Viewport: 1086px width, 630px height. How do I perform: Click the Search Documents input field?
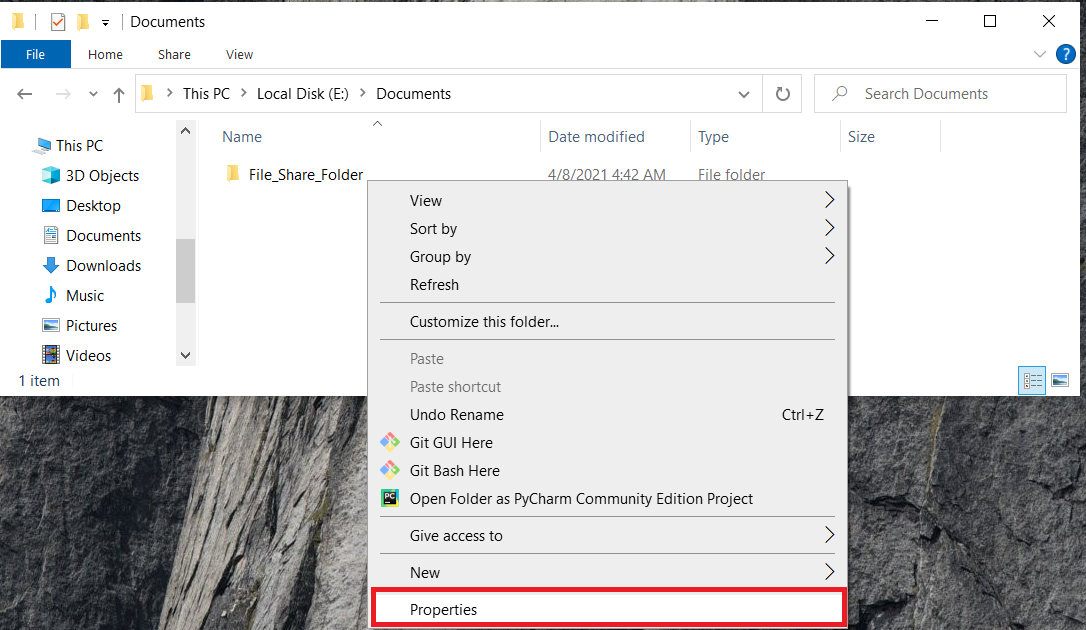950,94
